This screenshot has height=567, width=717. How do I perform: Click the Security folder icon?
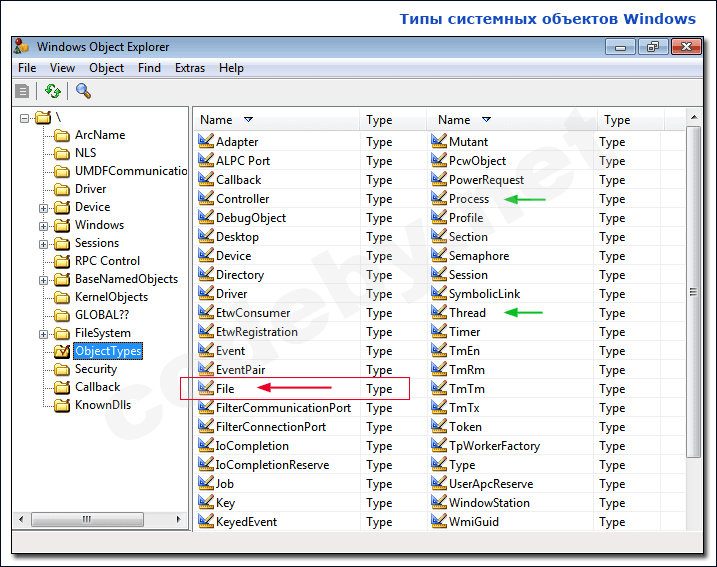click(x=62, y=369)
